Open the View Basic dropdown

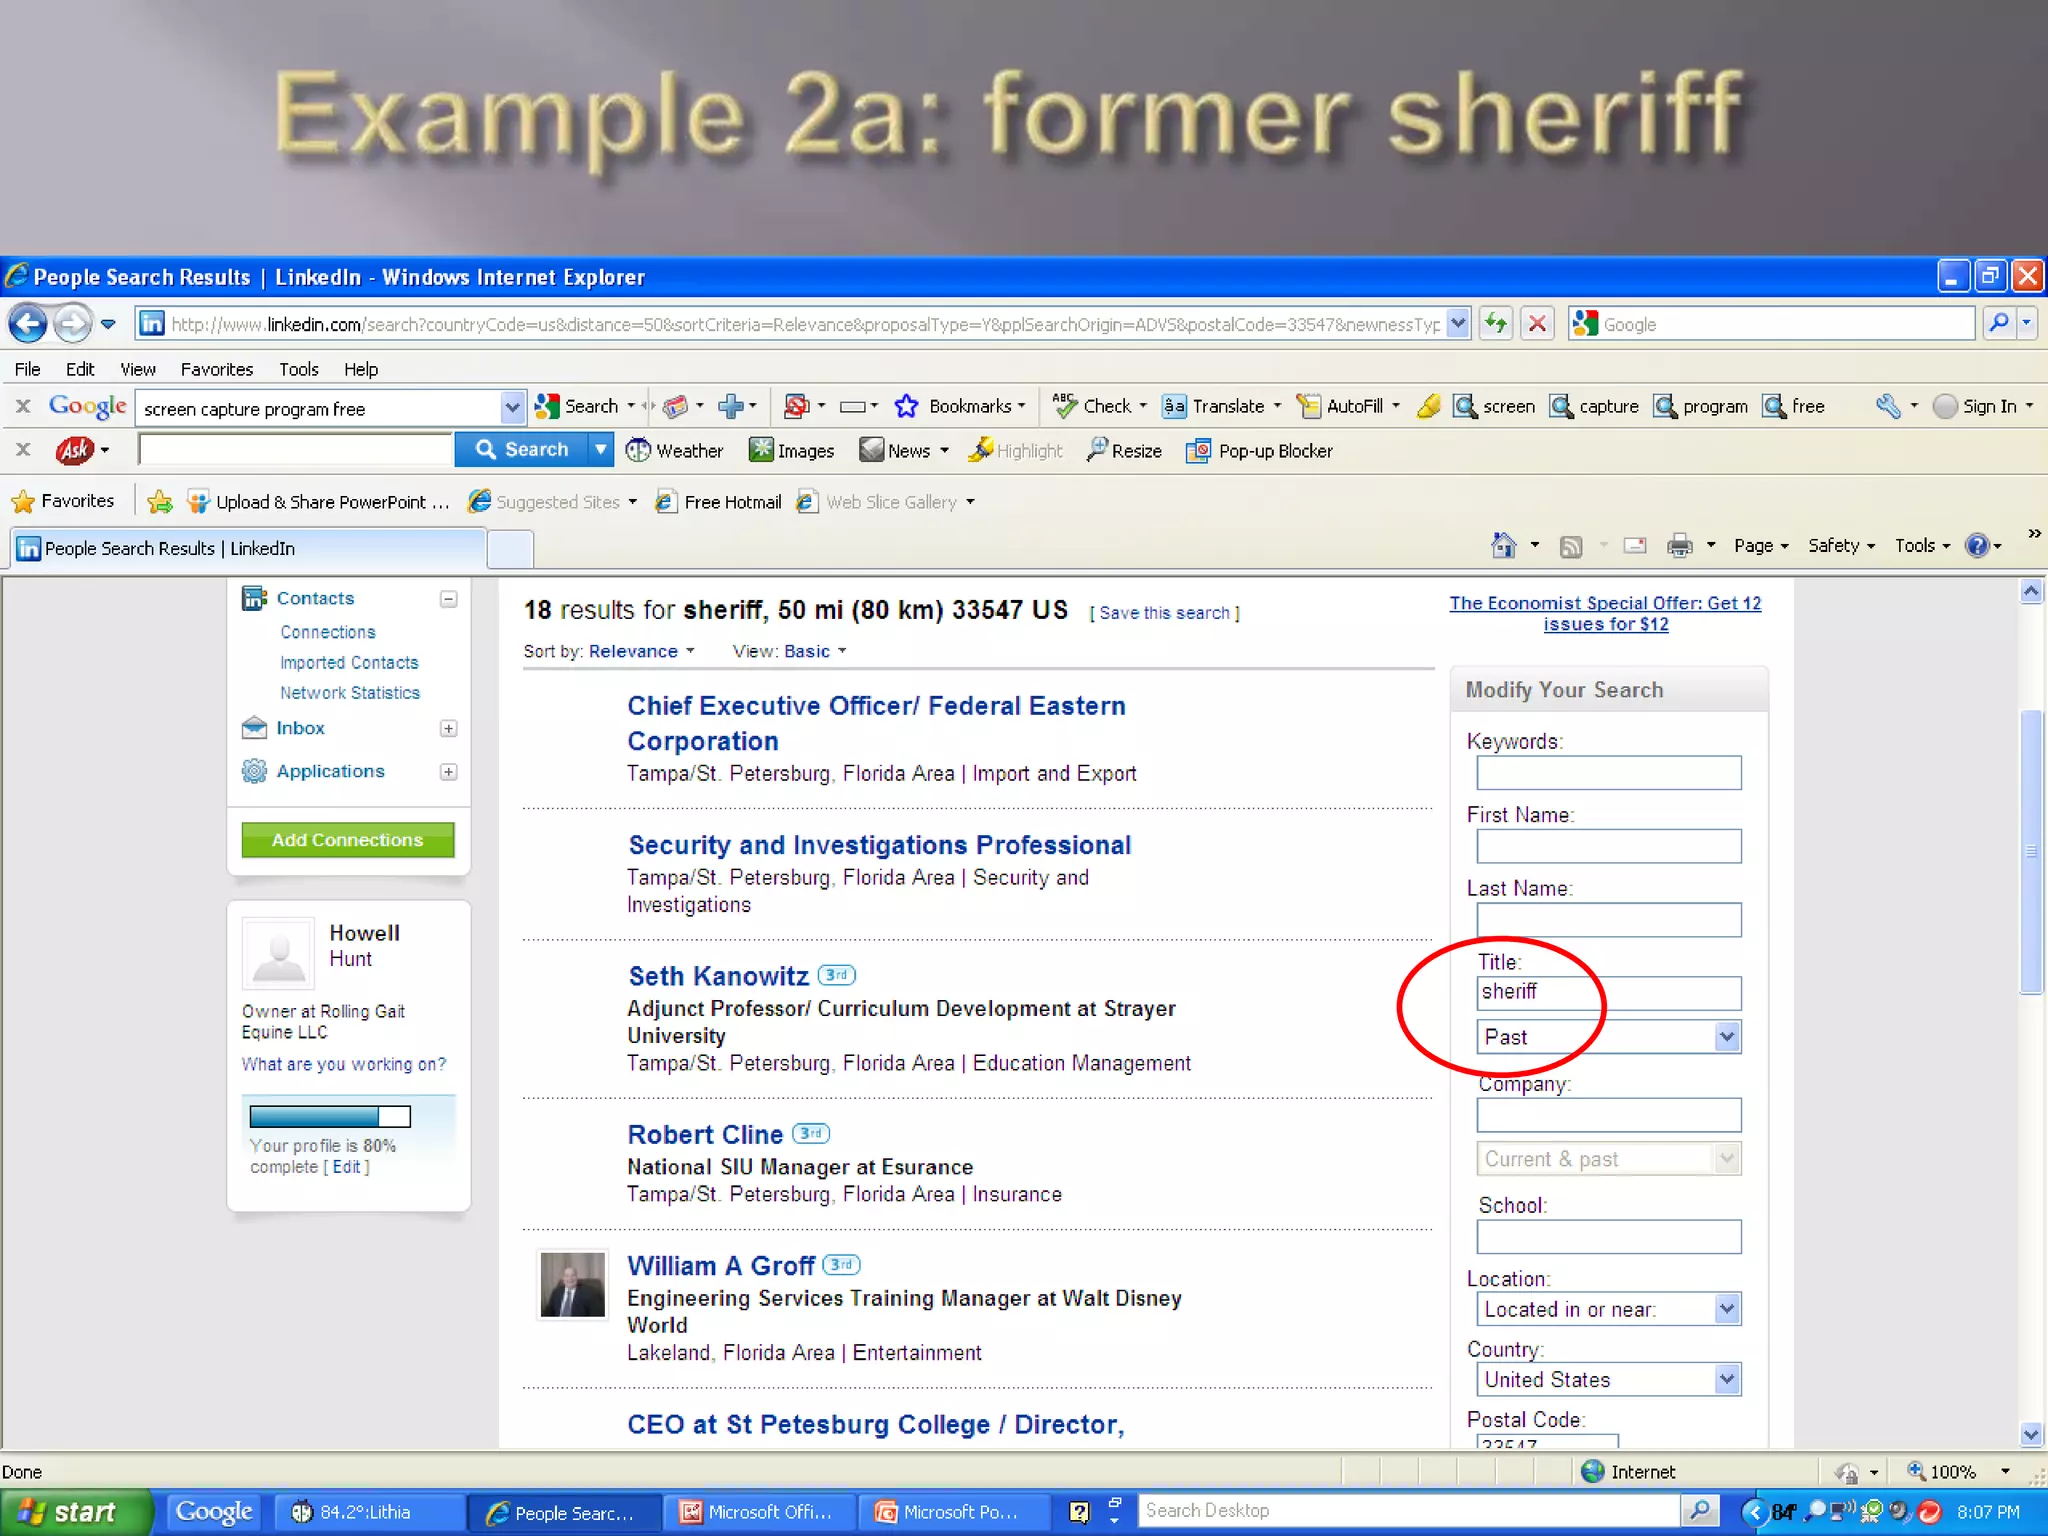point(816,651)
